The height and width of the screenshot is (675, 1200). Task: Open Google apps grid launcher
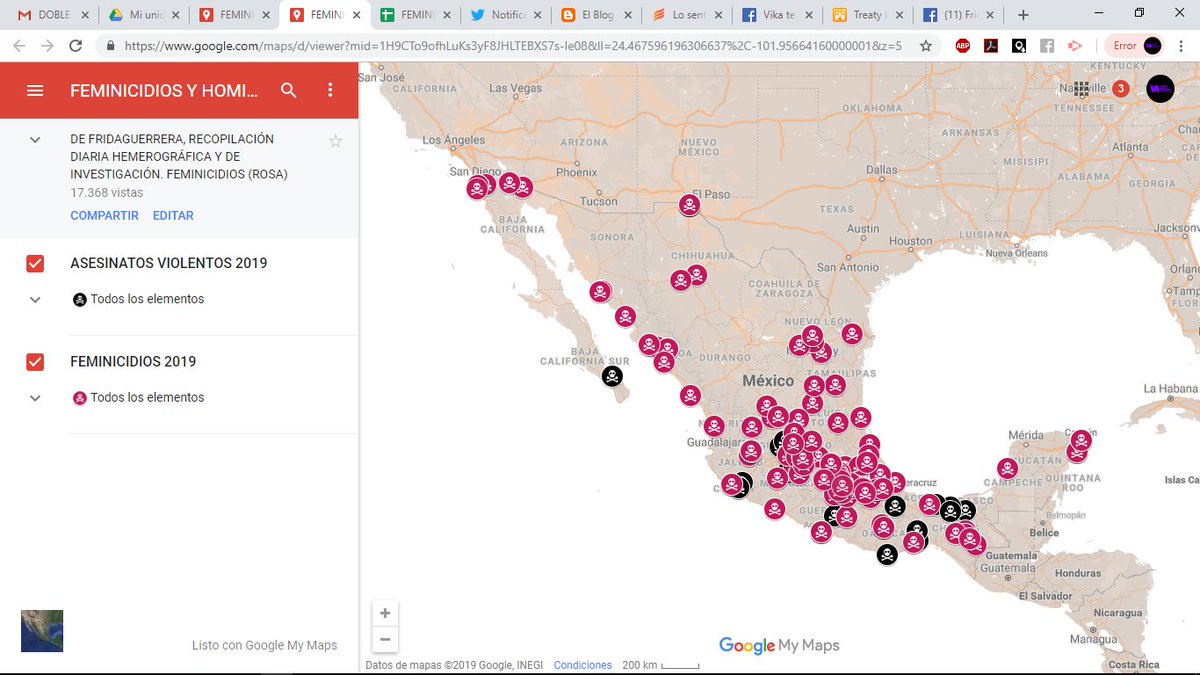tap(1081, 89)
